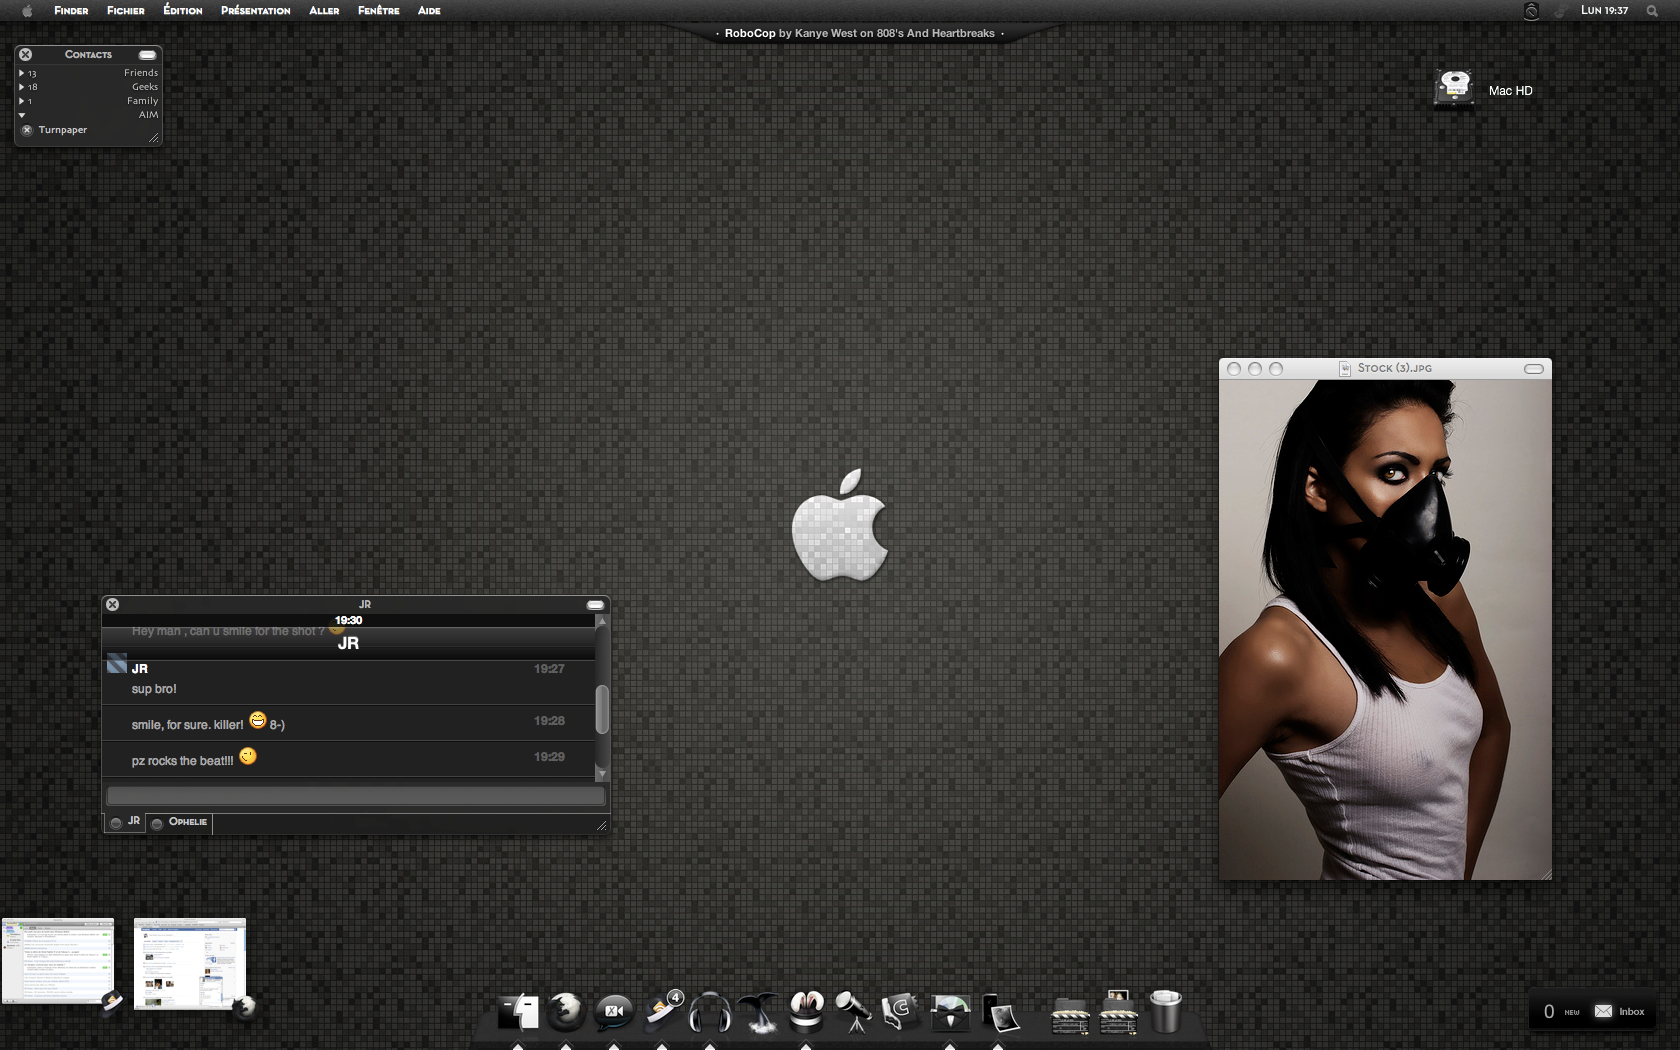Toggle the JR chat window toolbar pill button
Viewport: 1680px width, 1050px height.
point(595,605)
